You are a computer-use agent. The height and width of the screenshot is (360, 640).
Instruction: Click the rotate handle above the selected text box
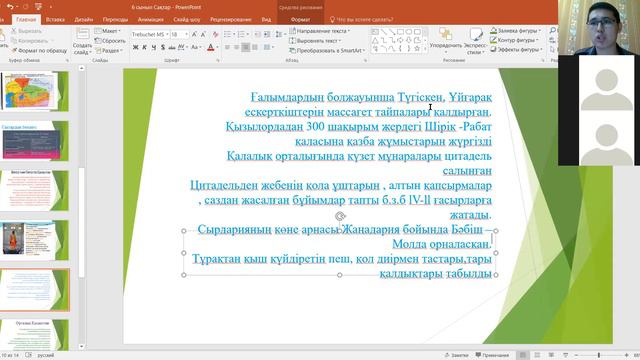[x=340, y=216]
